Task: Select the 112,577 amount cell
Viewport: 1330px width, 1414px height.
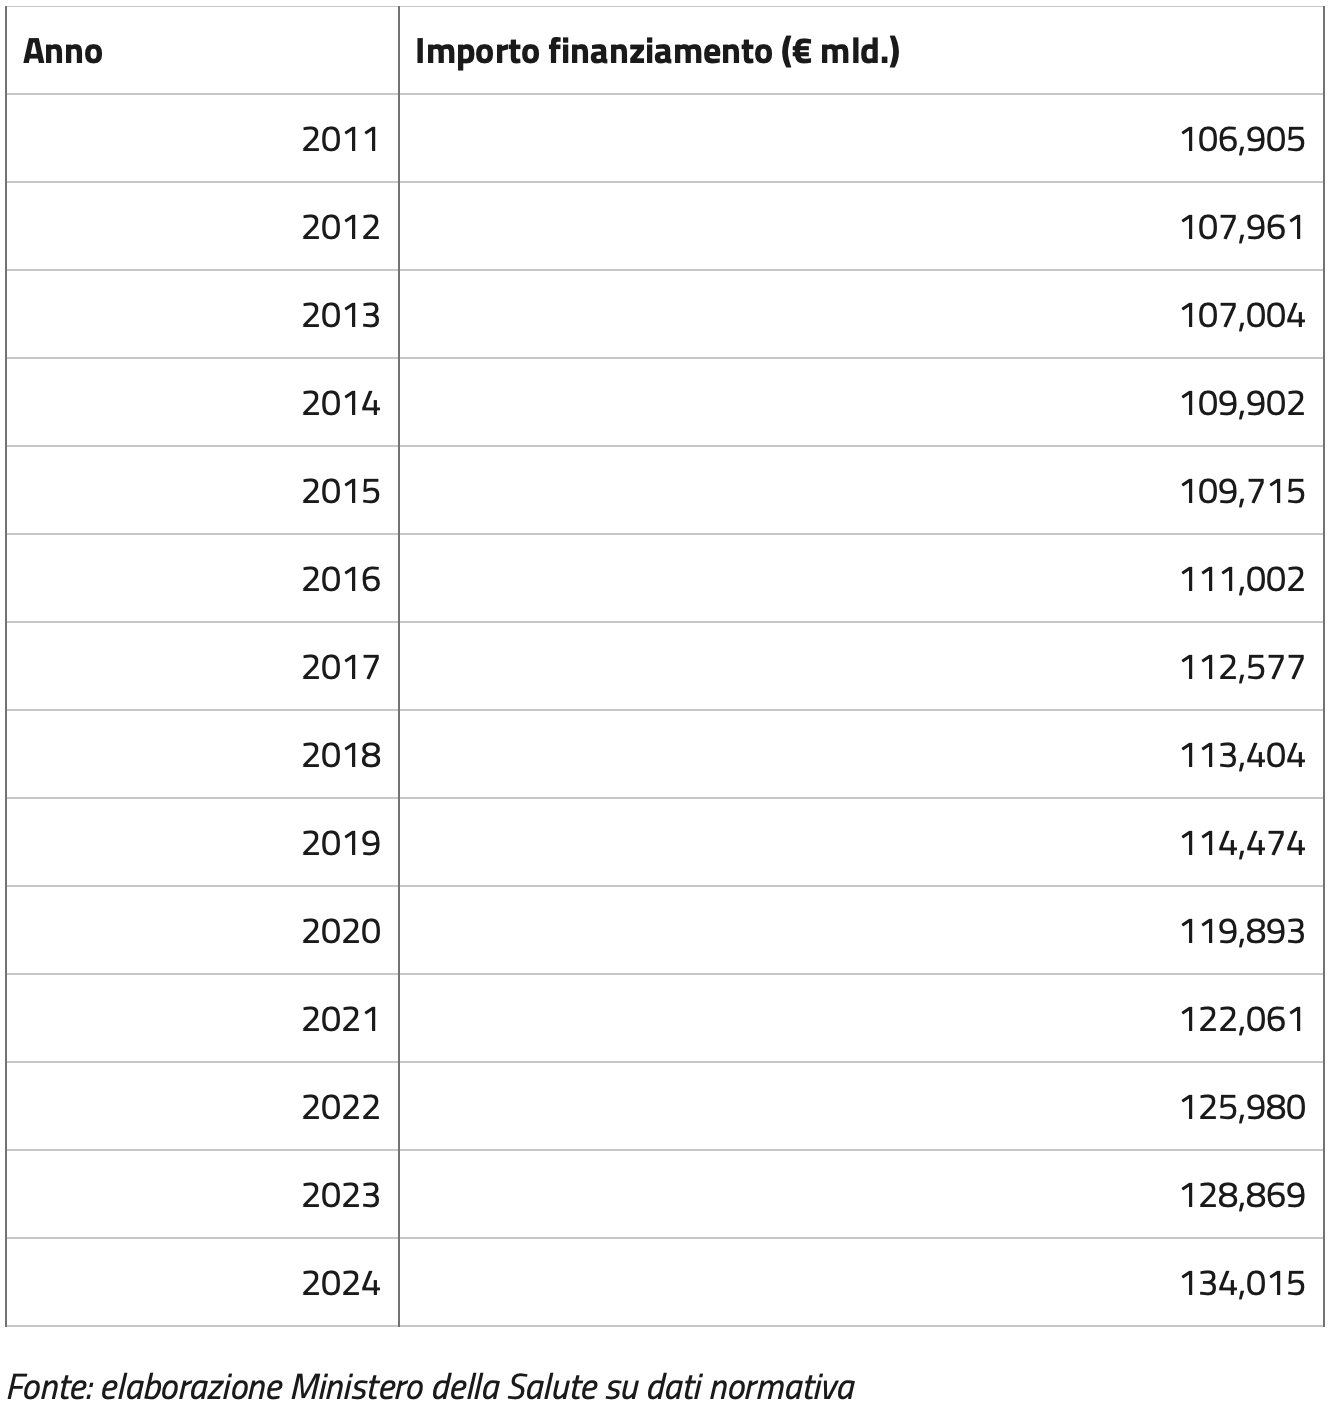Action: click(1242, 667)
